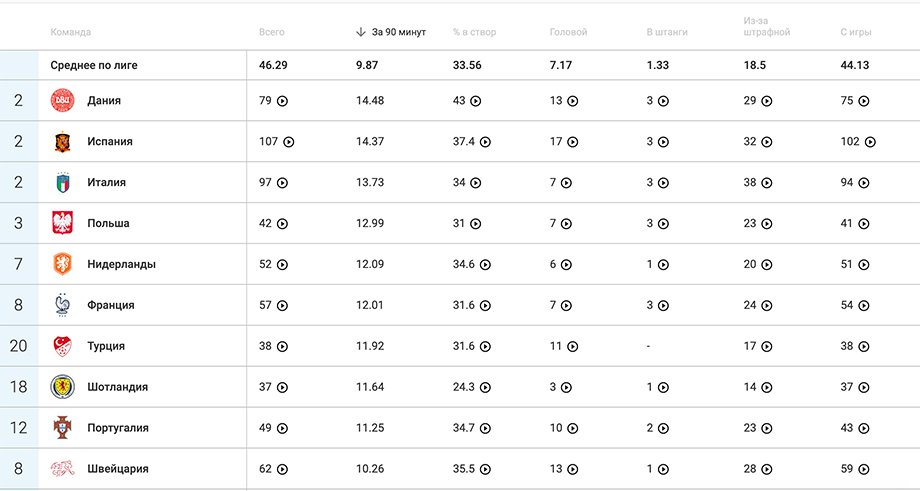Play Denmark's 79 total shots video
This screenshot has height=491, width=920.
[282, 101]
